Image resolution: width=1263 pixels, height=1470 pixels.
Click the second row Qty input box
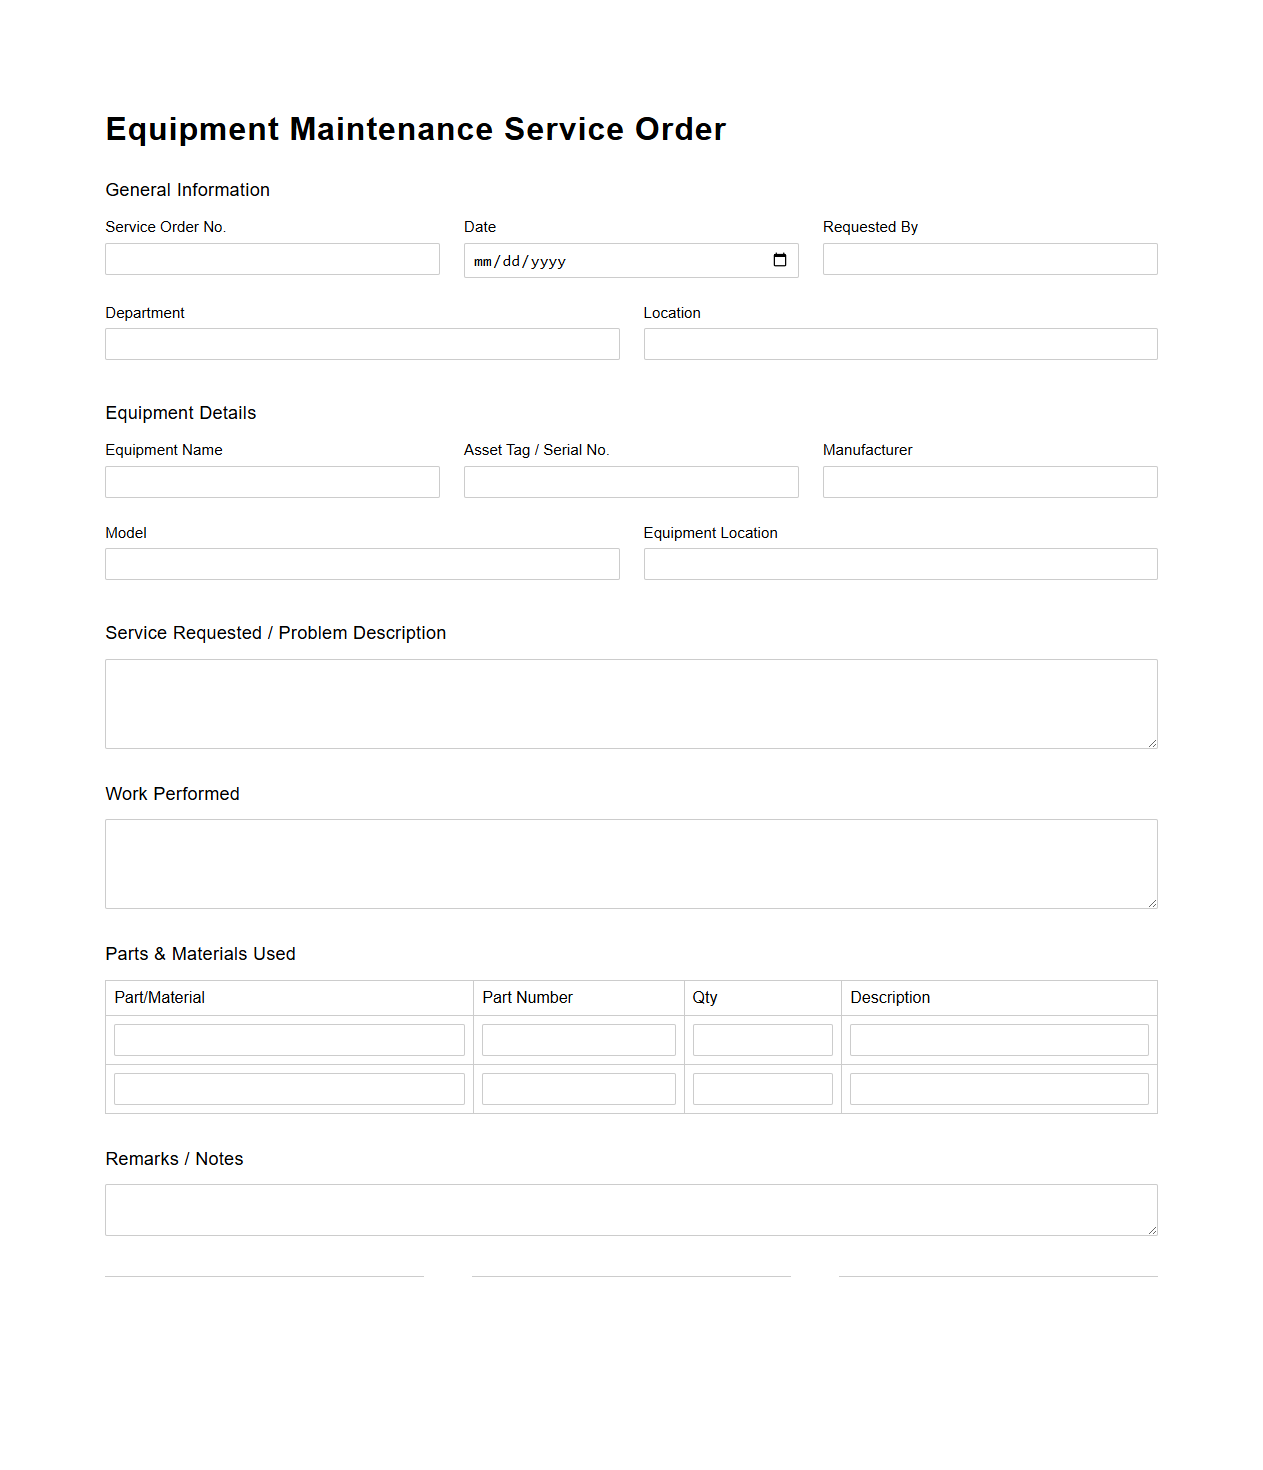tap(762, 1088)
